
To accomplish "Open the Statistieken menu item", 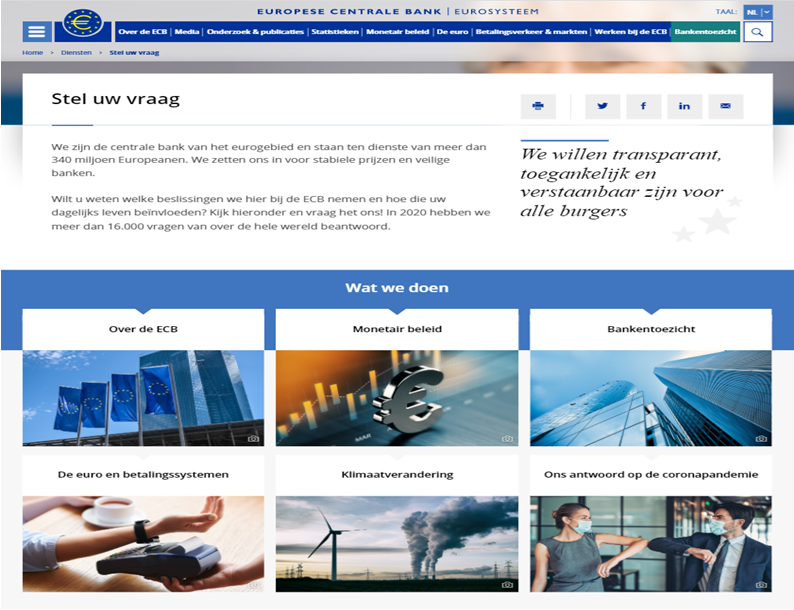I will pyautogui.click(x=334, y=32).
